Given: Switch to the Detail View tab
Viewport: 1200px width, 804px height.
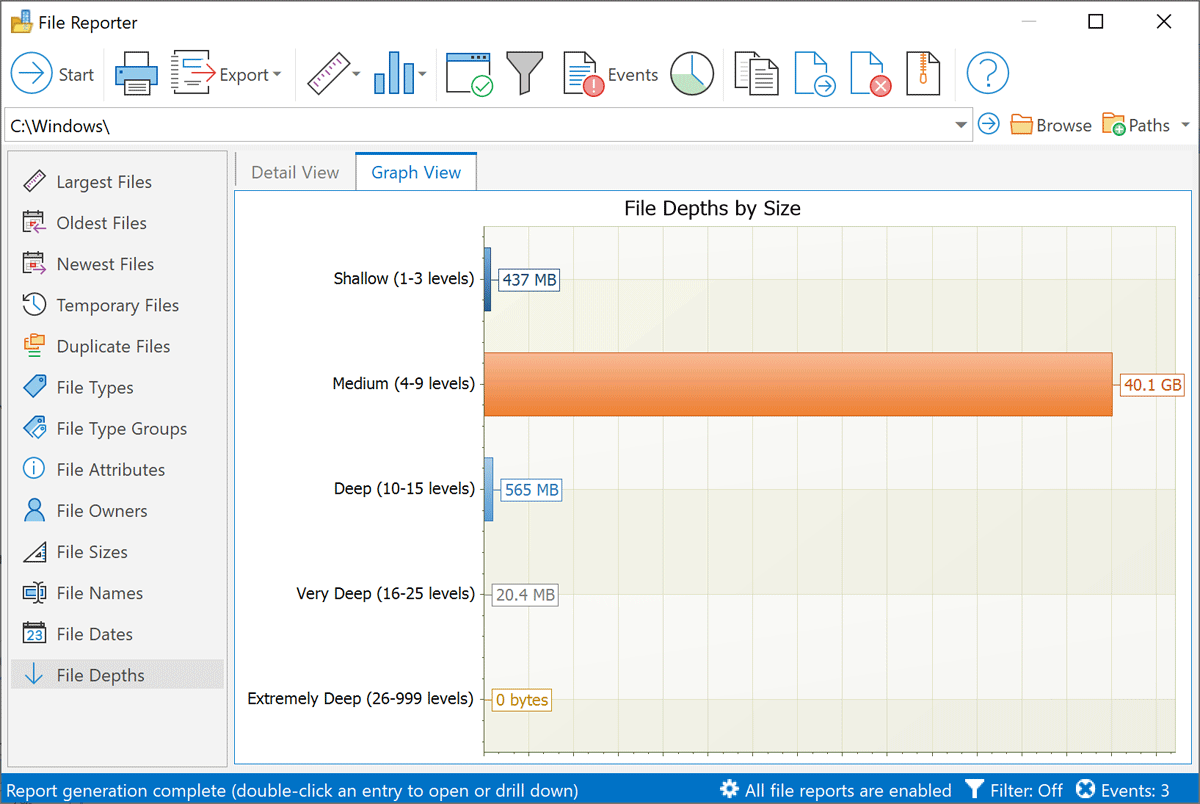Looking at the screenshot, I should coord(295,172).
